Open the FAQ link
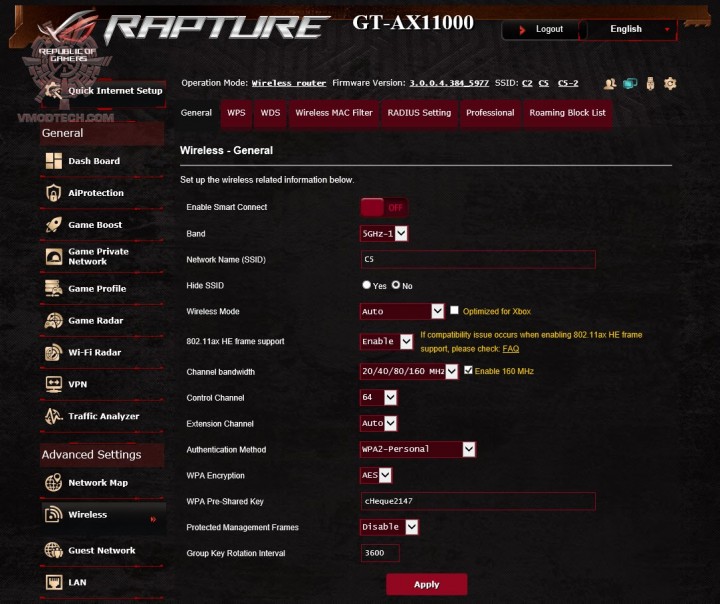Screen dimensions: 720x604 (x=511, y=349)
